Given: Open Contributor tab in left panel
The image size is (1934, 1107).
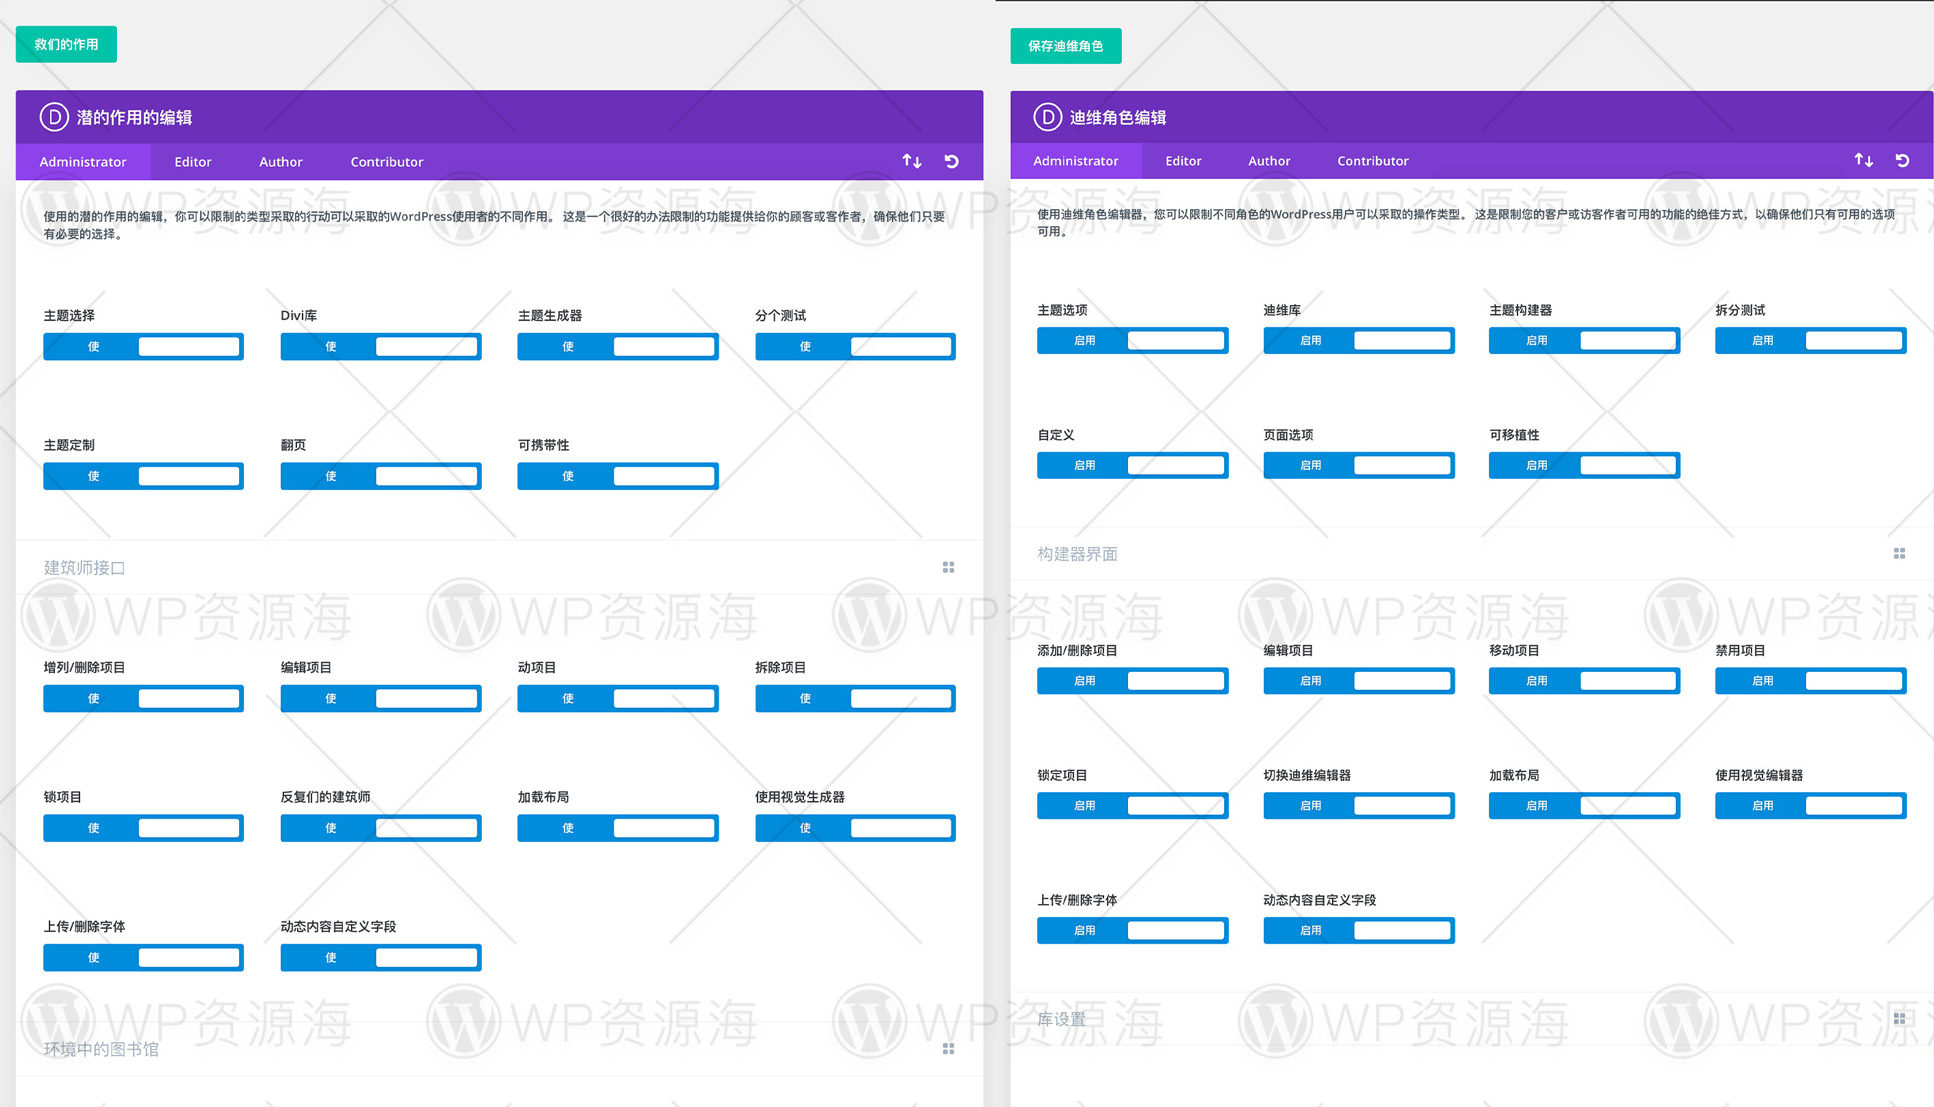Looking at the screenshot, I should pyautogui.click(x=387, y=162).
